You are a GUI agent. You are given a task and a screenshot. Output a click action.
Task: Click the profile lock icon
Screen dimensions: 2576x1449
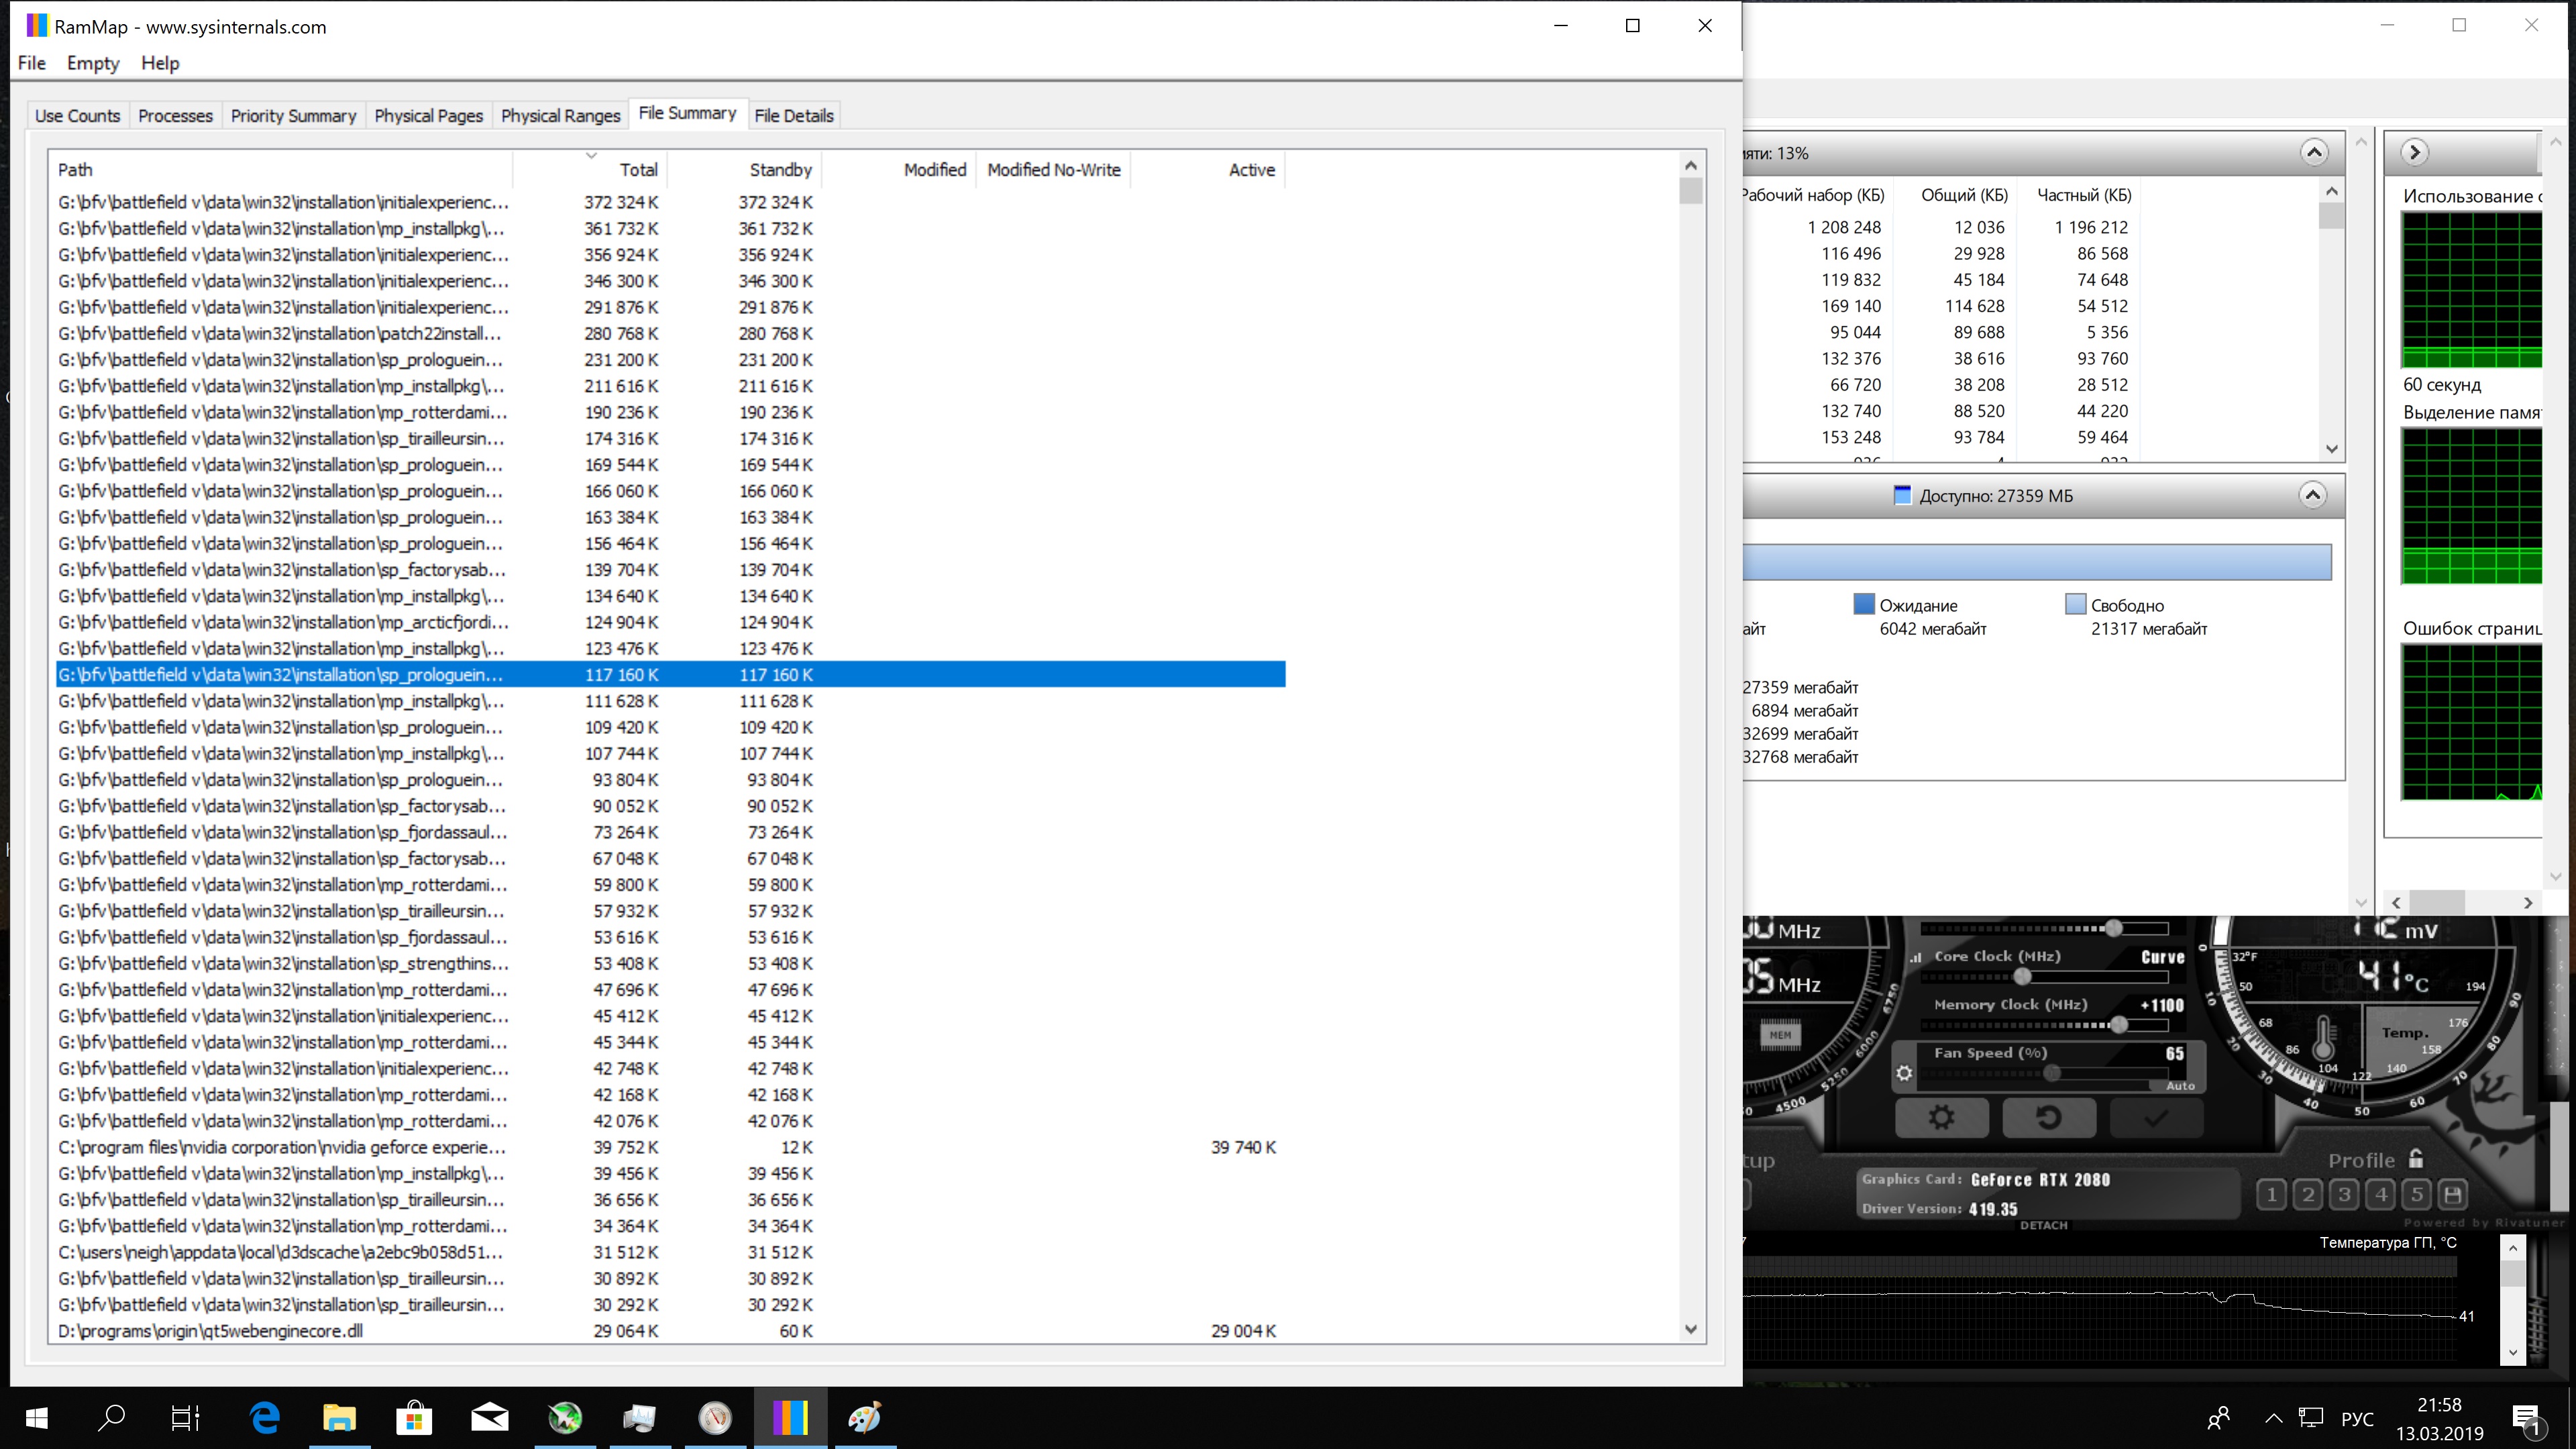pos(2416,1159)
